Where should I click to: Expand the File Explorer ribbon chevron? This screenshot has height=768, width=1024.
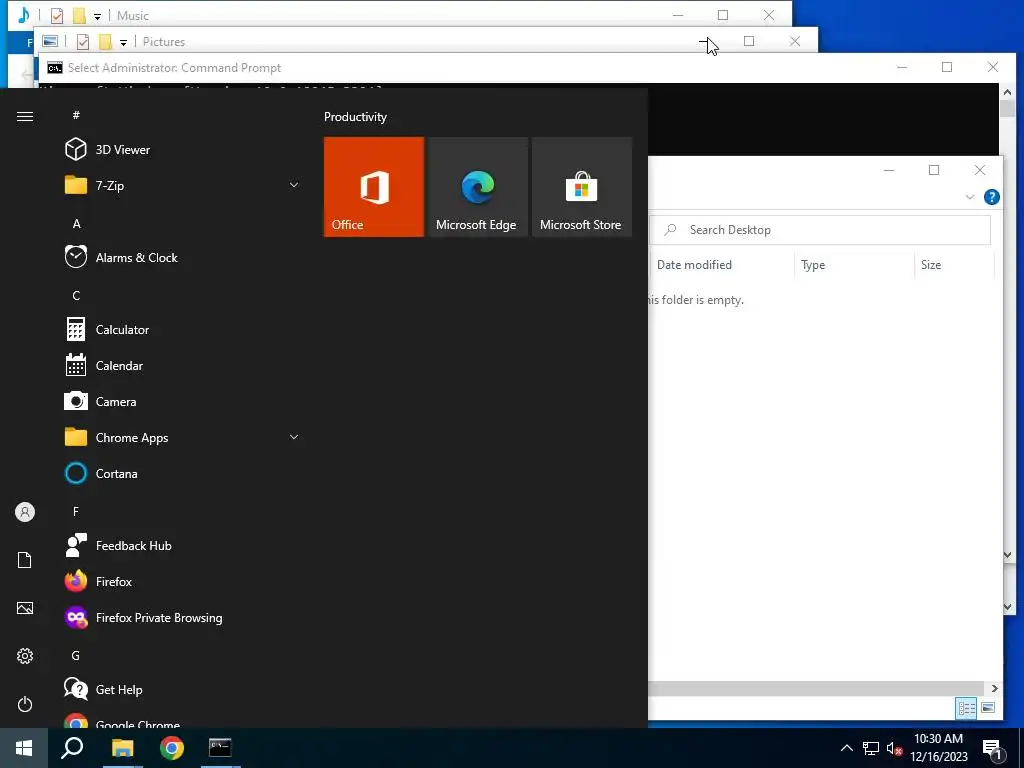(x=970, y=197)
